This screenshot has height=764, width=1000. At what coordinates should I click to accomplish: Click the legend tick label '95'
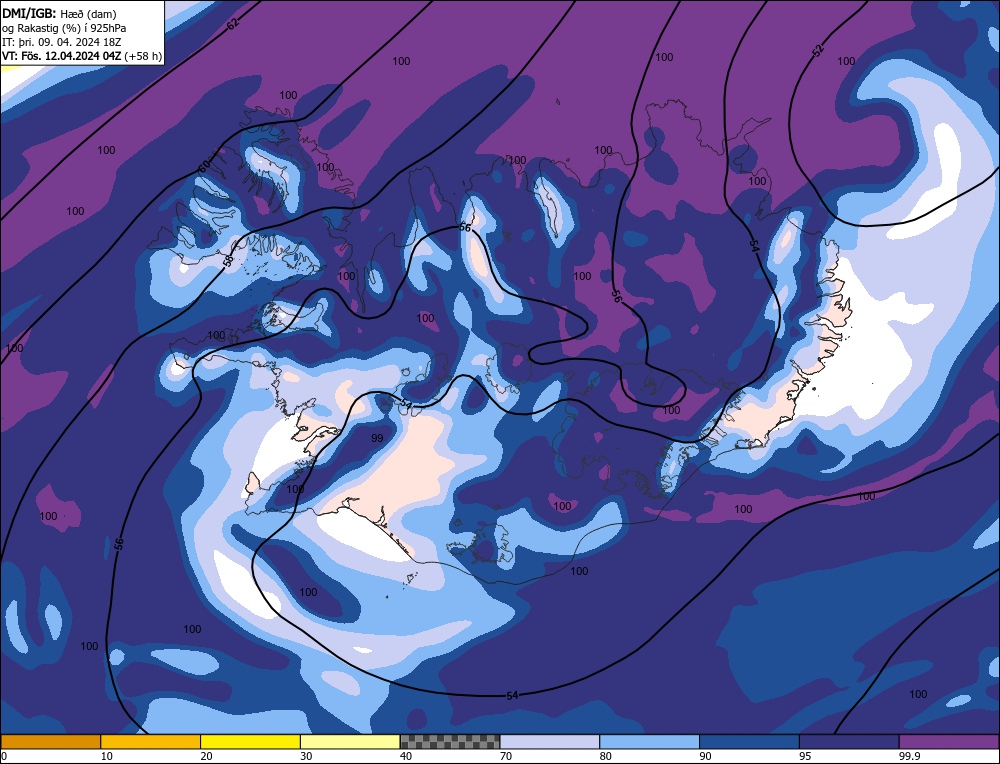tap(805, 756)
